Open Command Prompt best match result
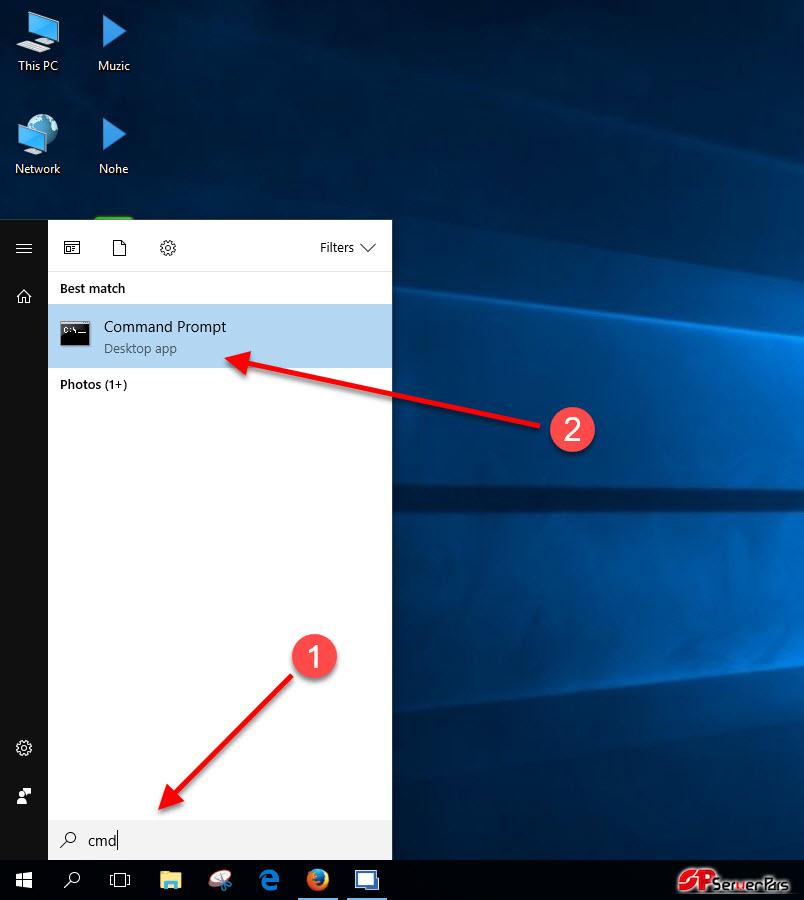The height and width of the screenshot is (900, 804). pos(220,336)
